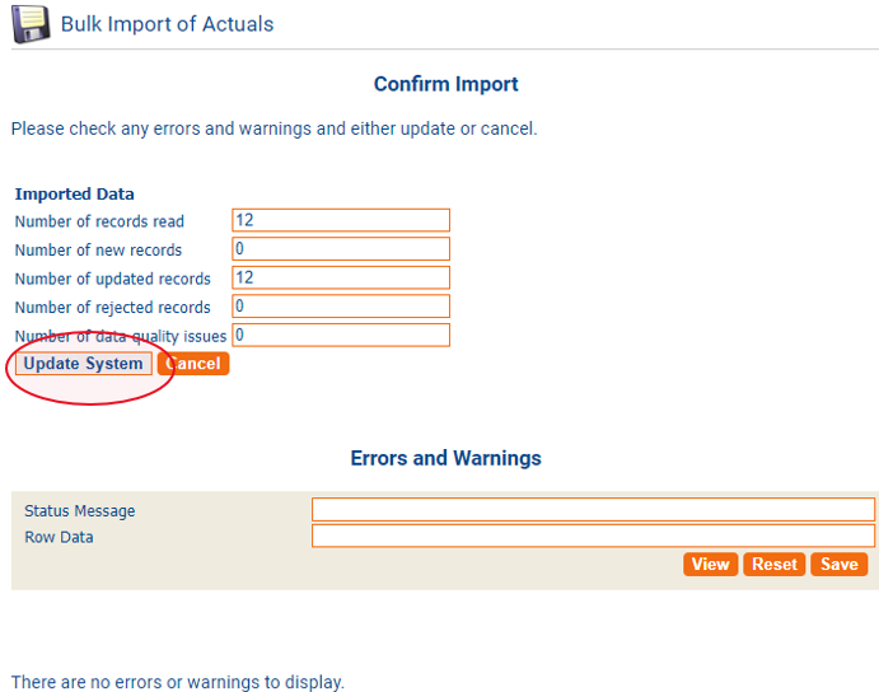Click the Update System button
This screenshot has width=879, height=692.
click(x=84, y=364)
